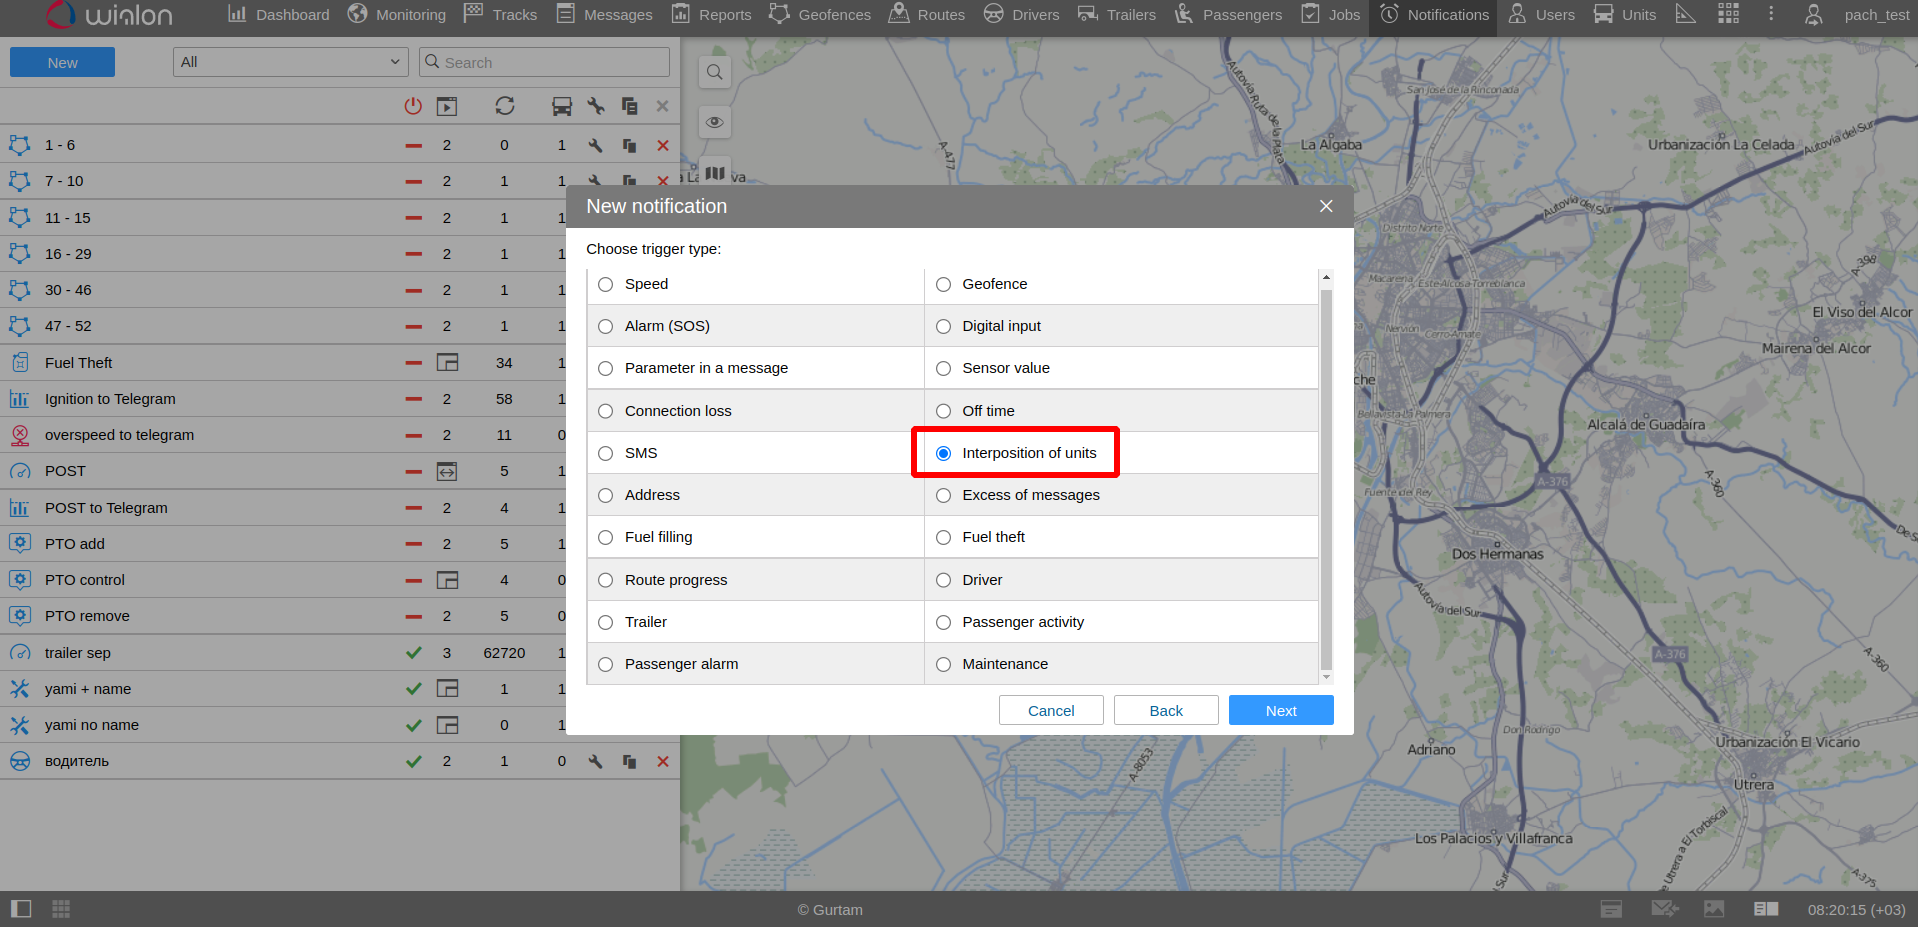This screenshot has width=1918, height=927.
Task: Toggle left panel icon in bottom bar
Action: pos(21,909)
